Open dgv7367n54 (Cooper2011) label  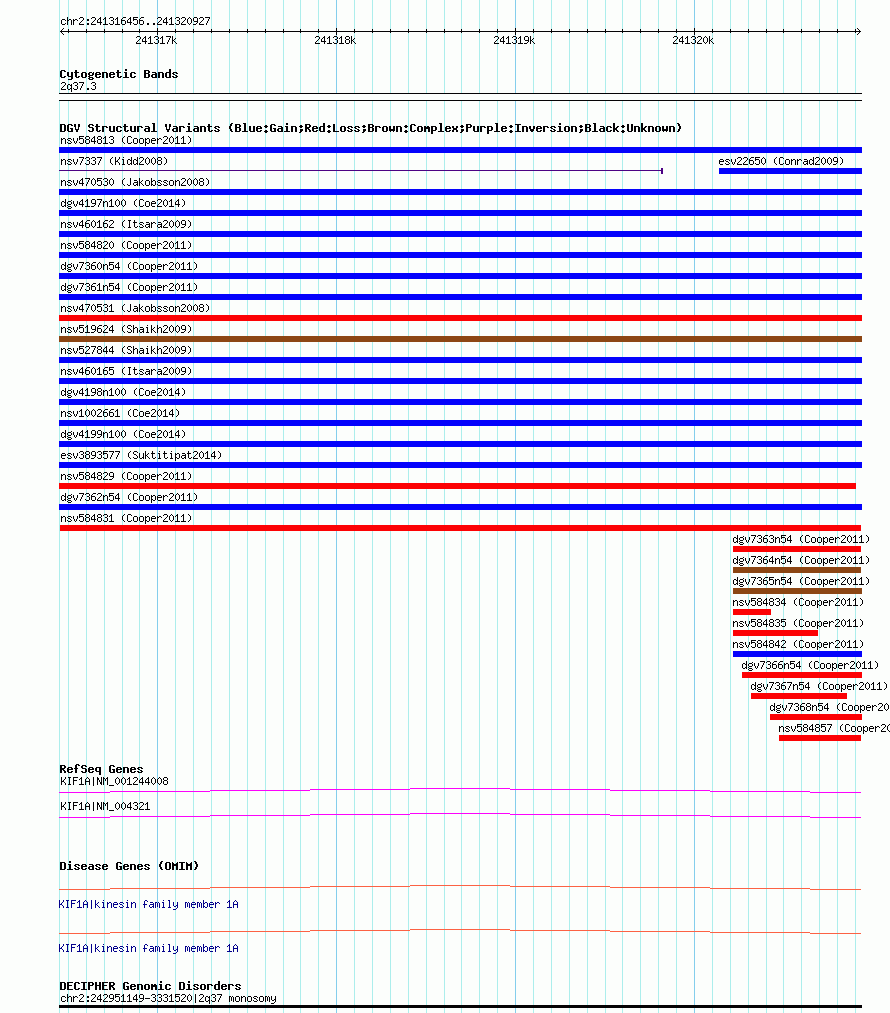tap(819, 686)
